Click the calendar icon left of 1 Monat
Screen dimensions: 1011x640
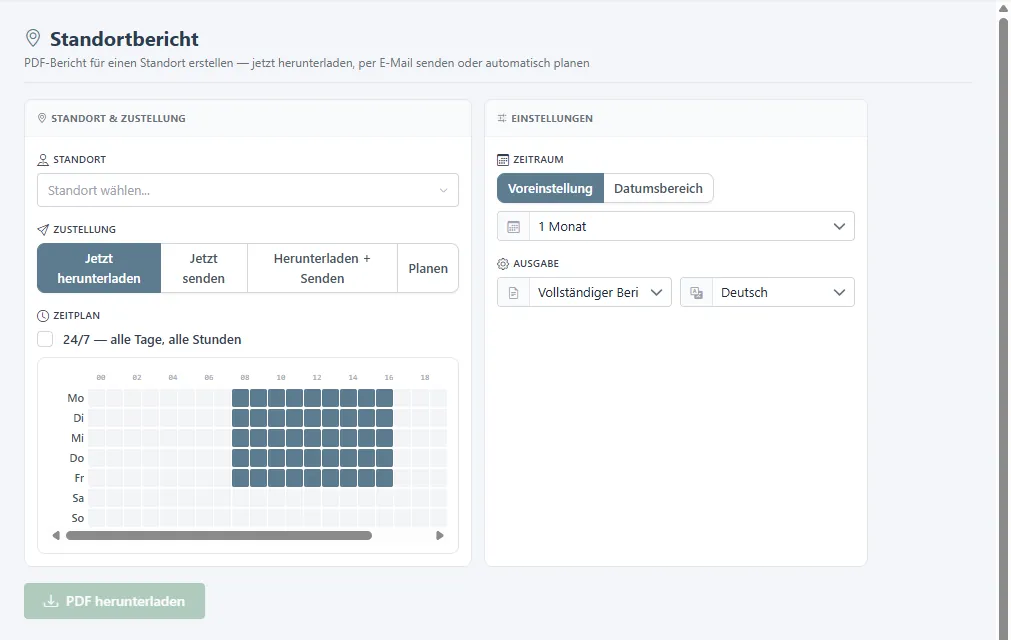[514, 227]
